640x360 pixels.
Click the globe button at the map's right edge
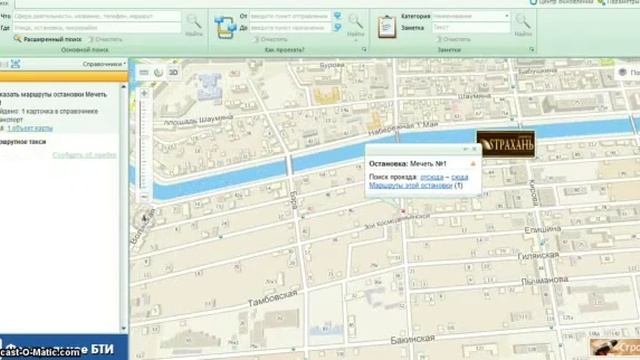pyautogui.click(x=622, y=72)
